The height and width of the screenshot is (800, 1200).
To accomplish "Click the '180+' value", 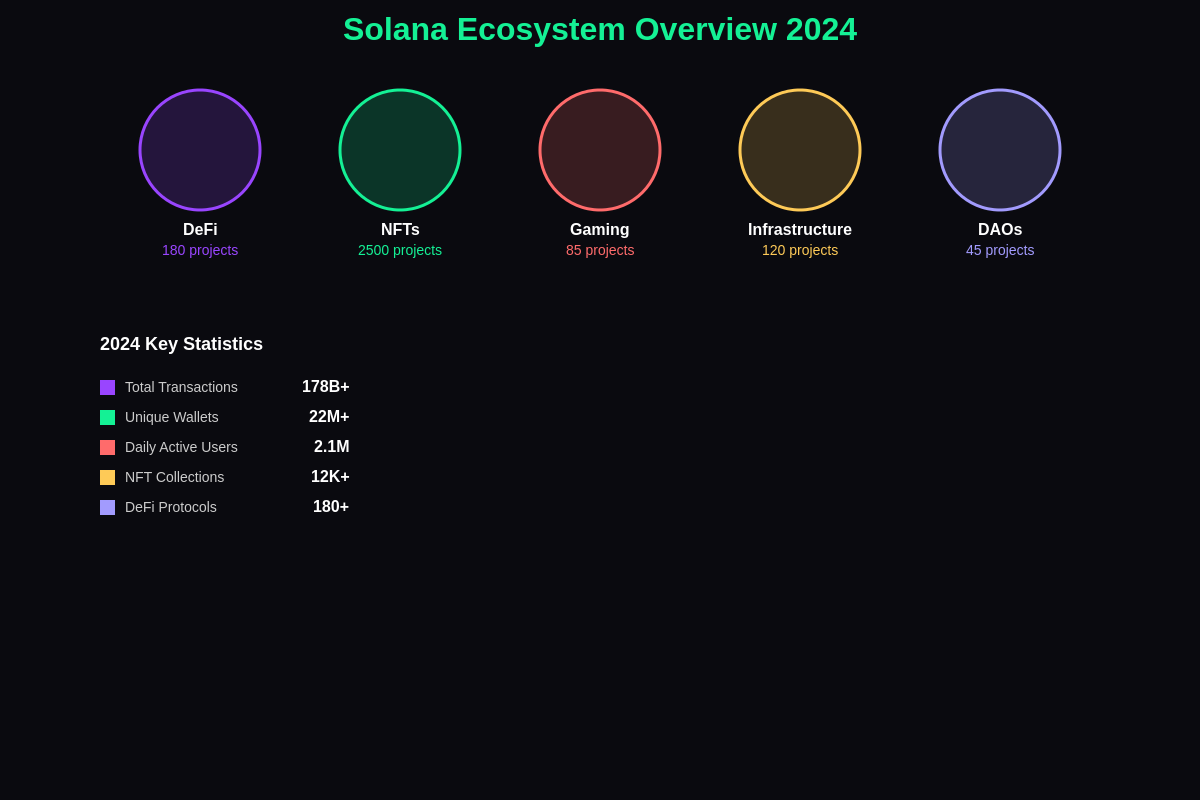I will (331, 507).
